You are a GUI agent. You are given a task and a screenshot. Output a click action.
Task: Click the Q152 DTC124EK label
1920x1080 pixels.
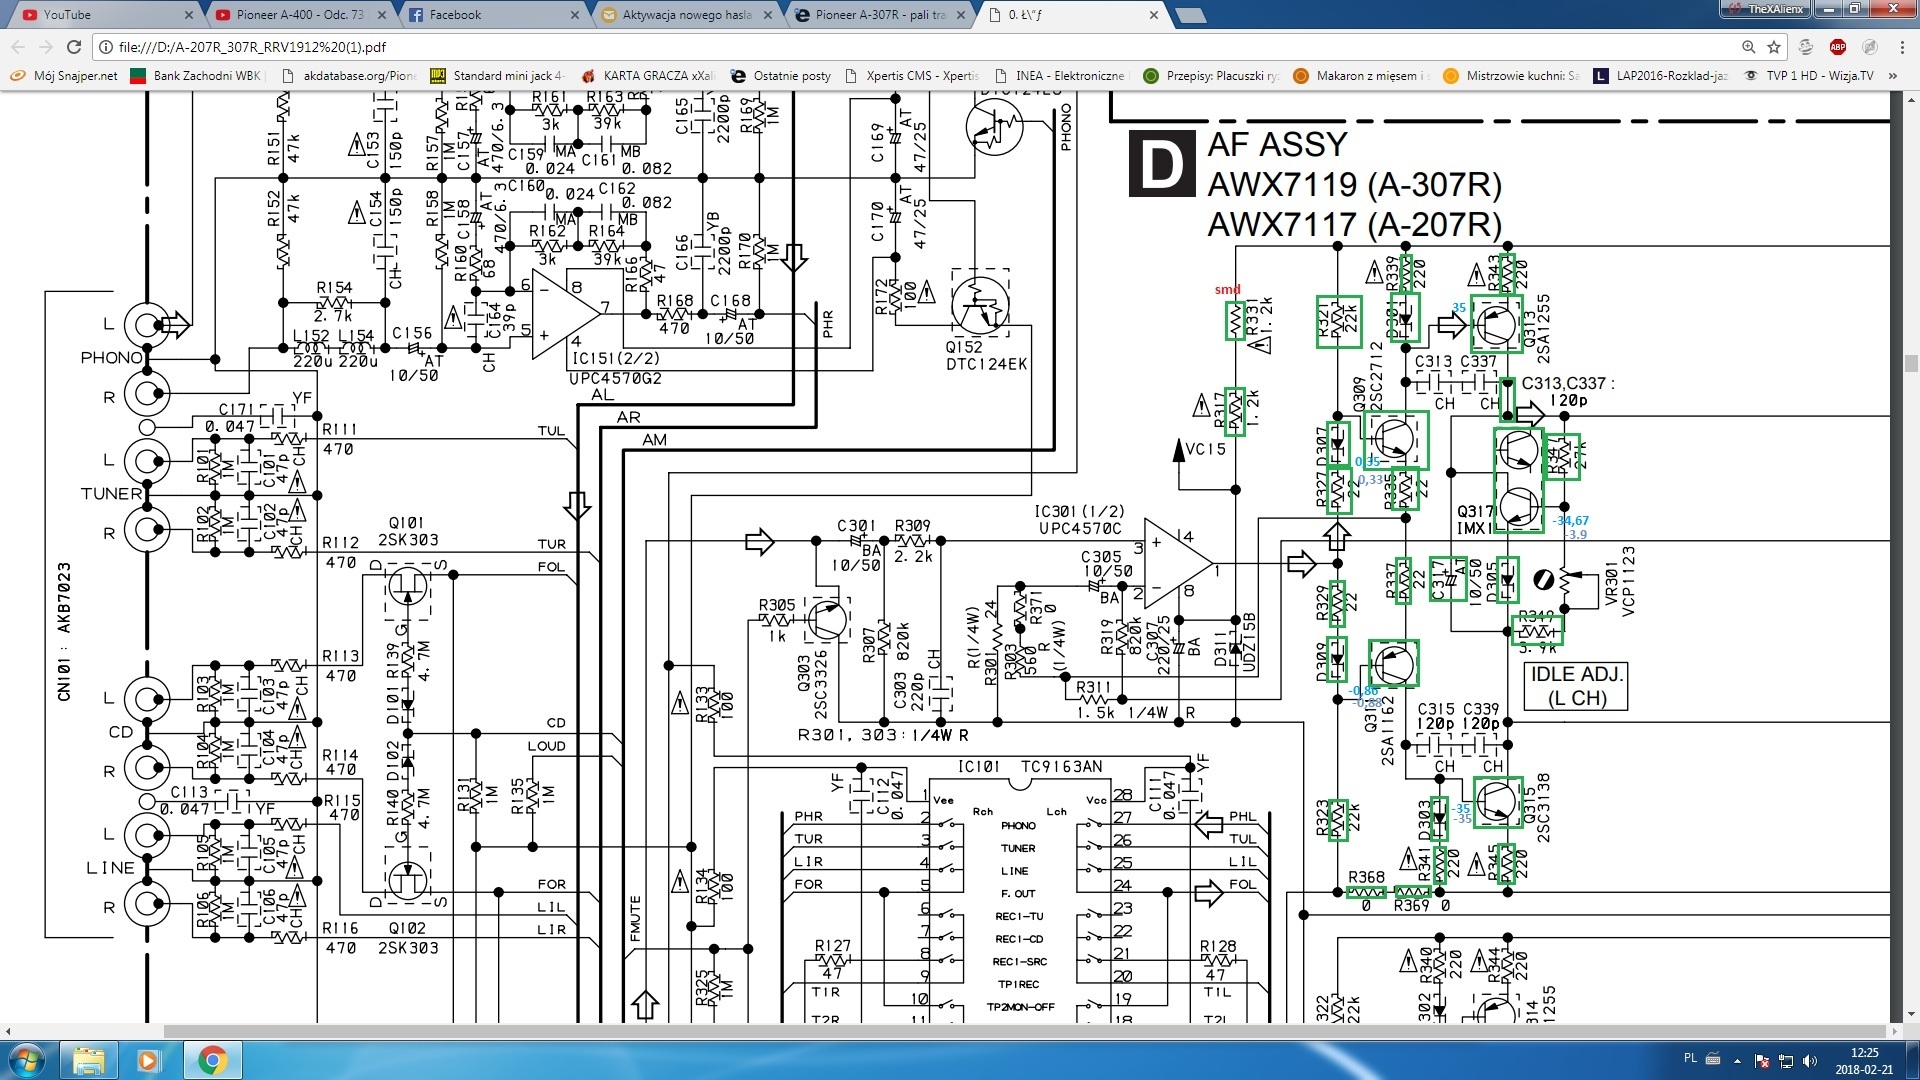pyautogui.click(x=986, y=356)
